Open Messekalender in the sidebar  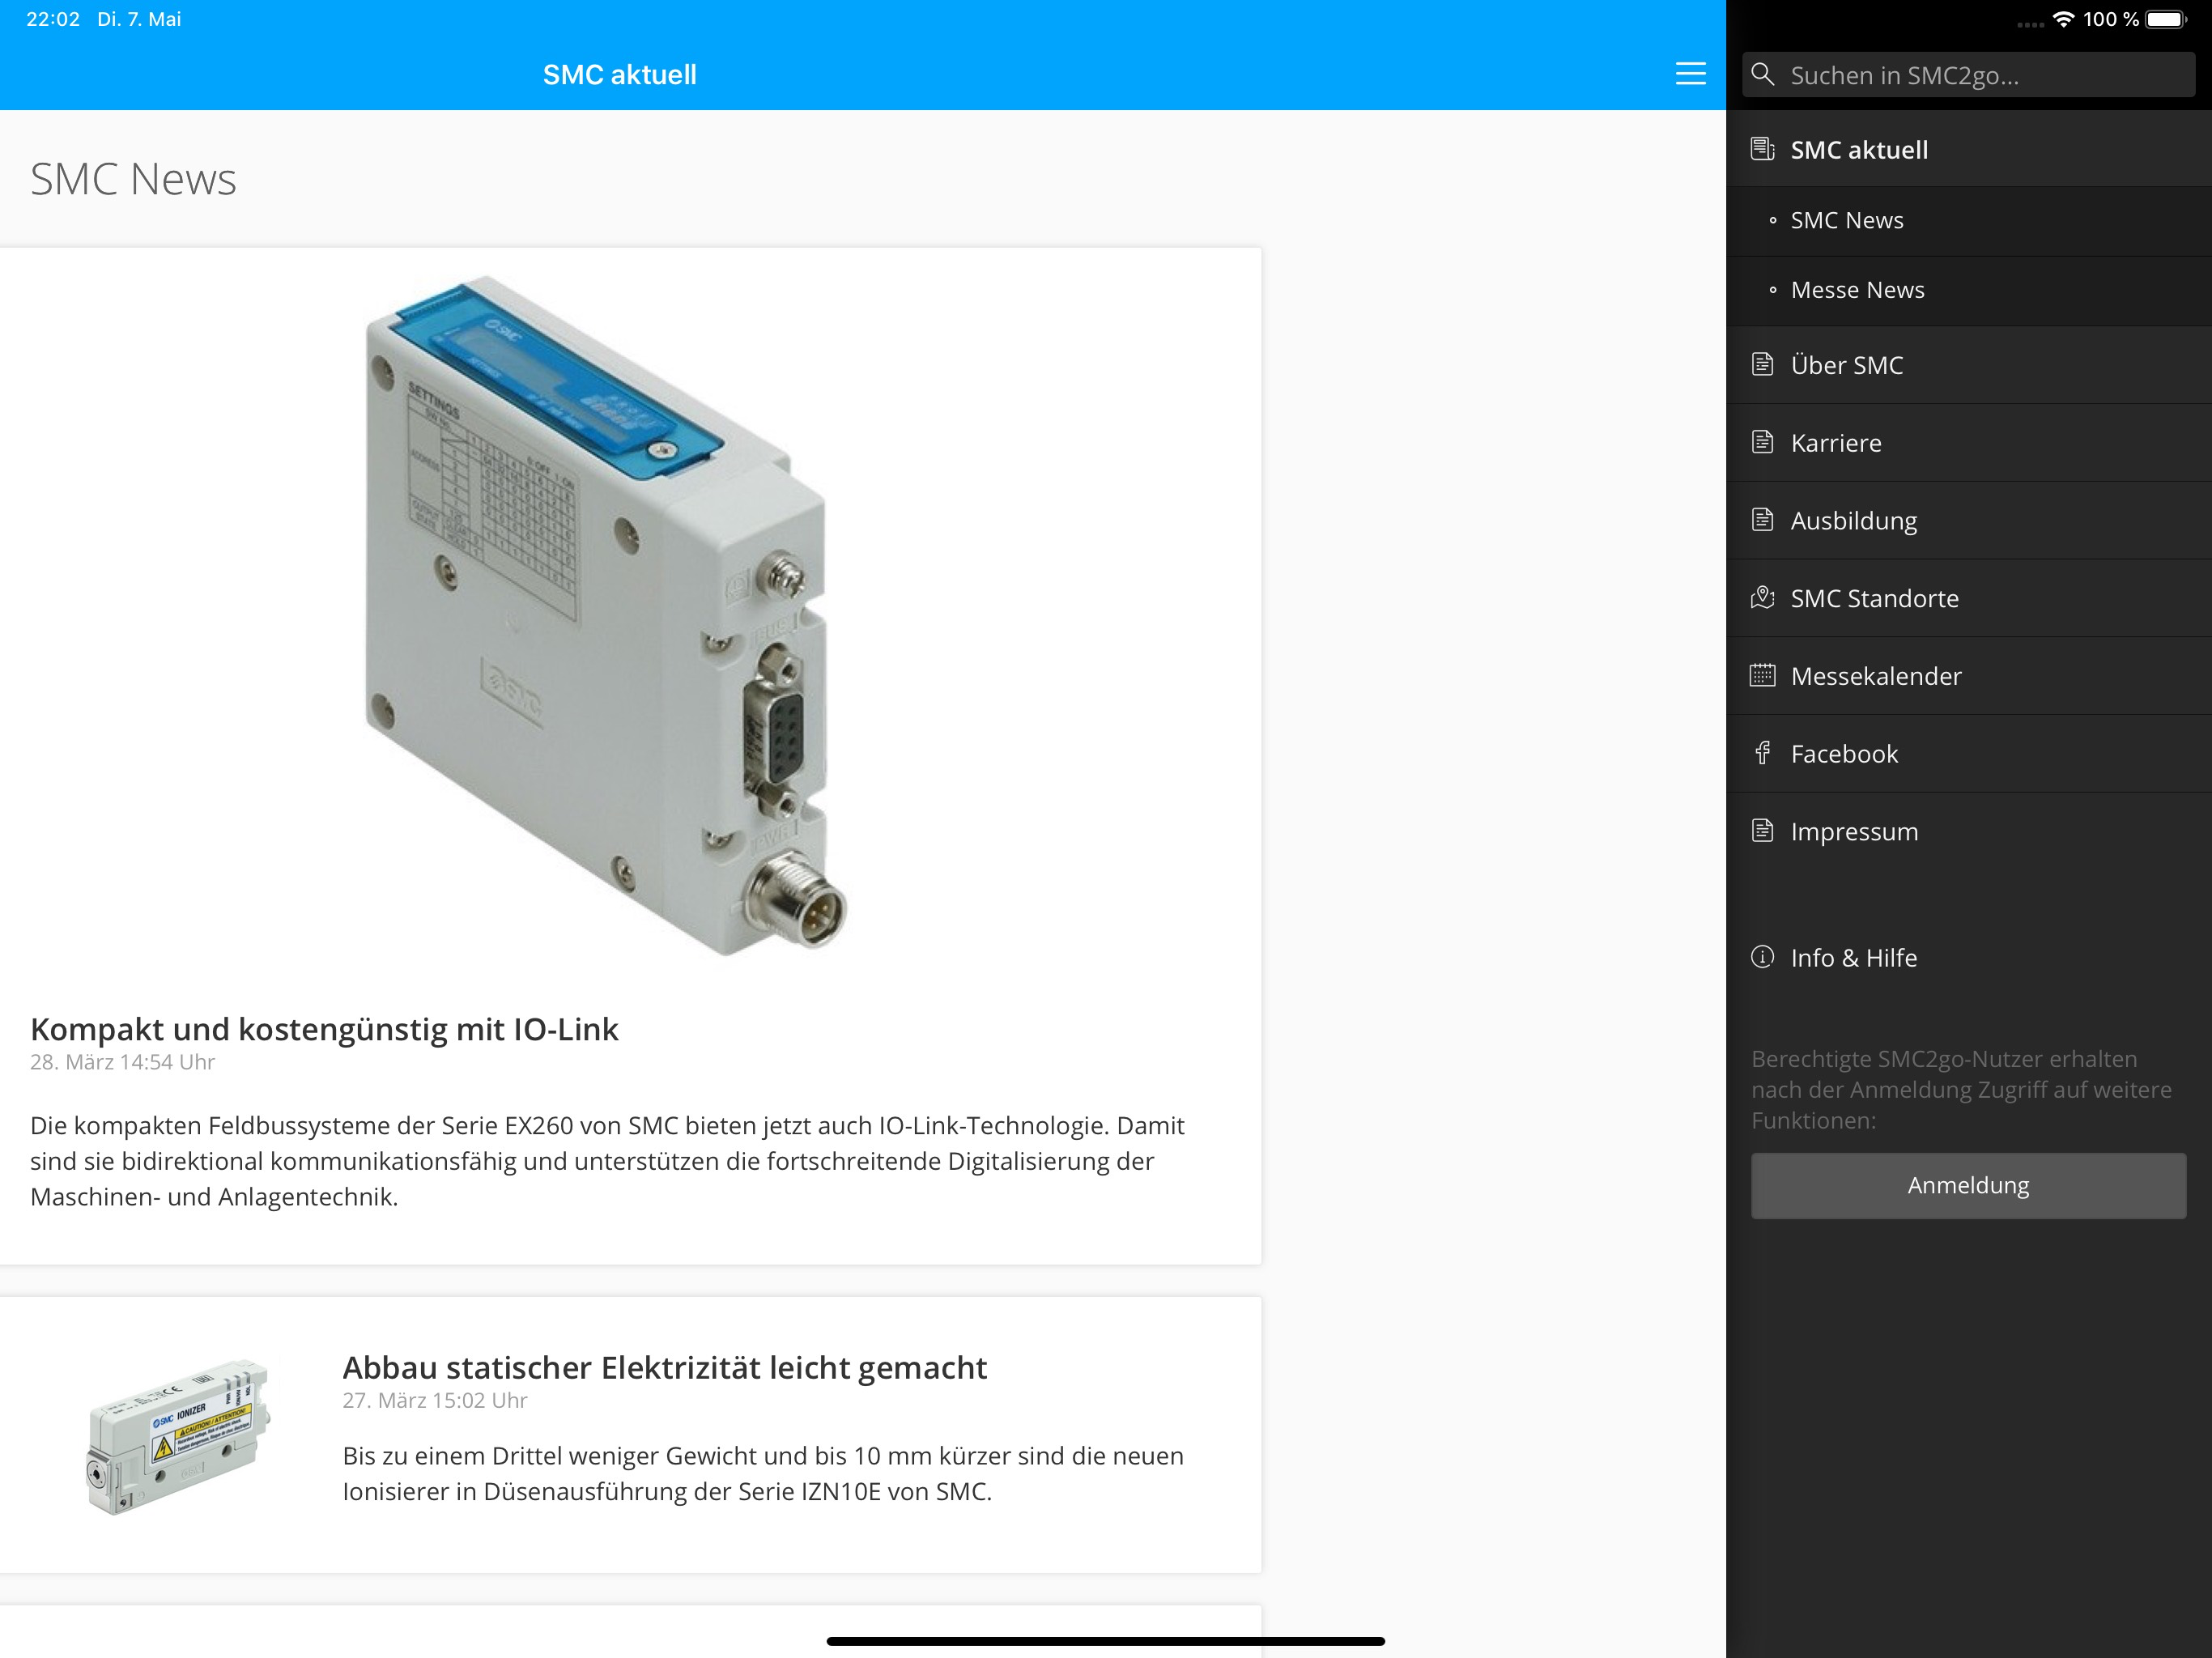(x=1969, y=676)
